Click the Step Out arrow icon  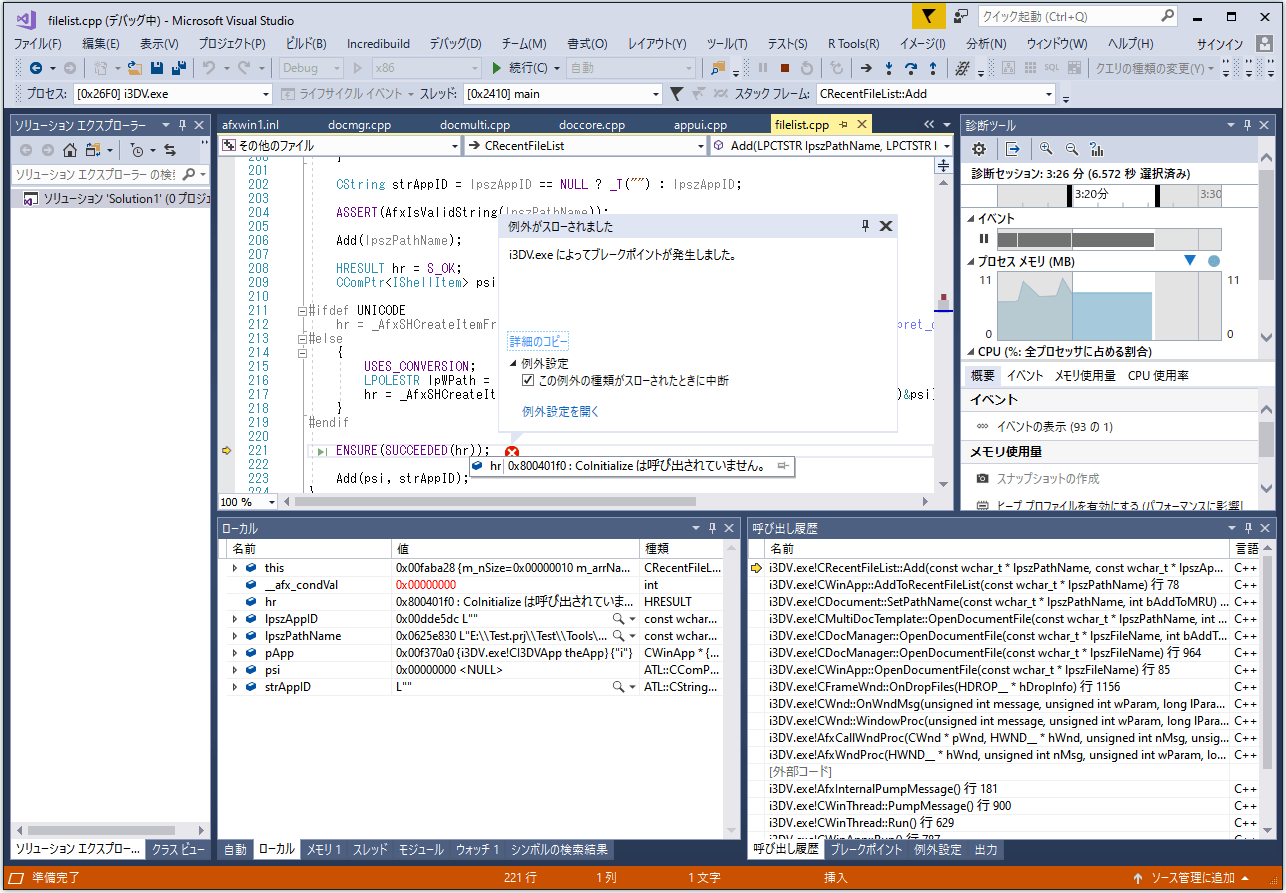click(x=933, y=68)
